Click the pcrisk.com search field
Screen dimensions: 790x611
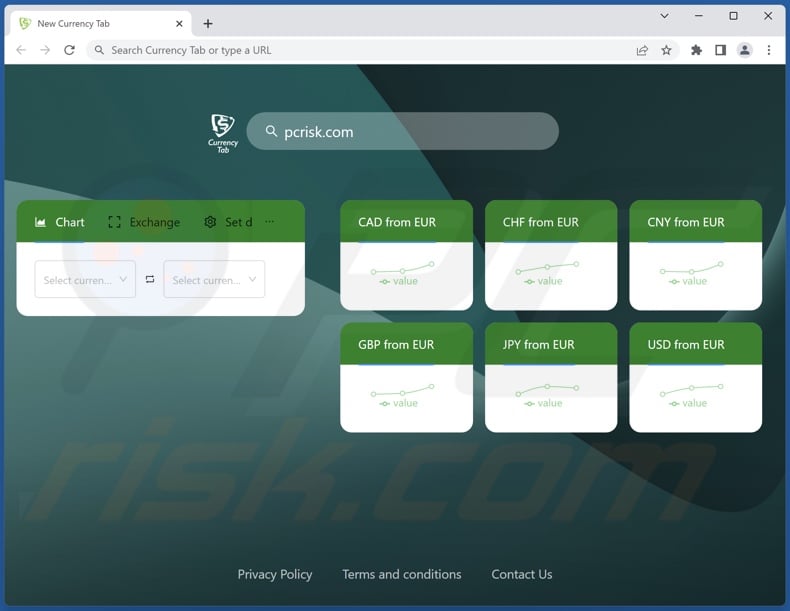pos(403,131)
